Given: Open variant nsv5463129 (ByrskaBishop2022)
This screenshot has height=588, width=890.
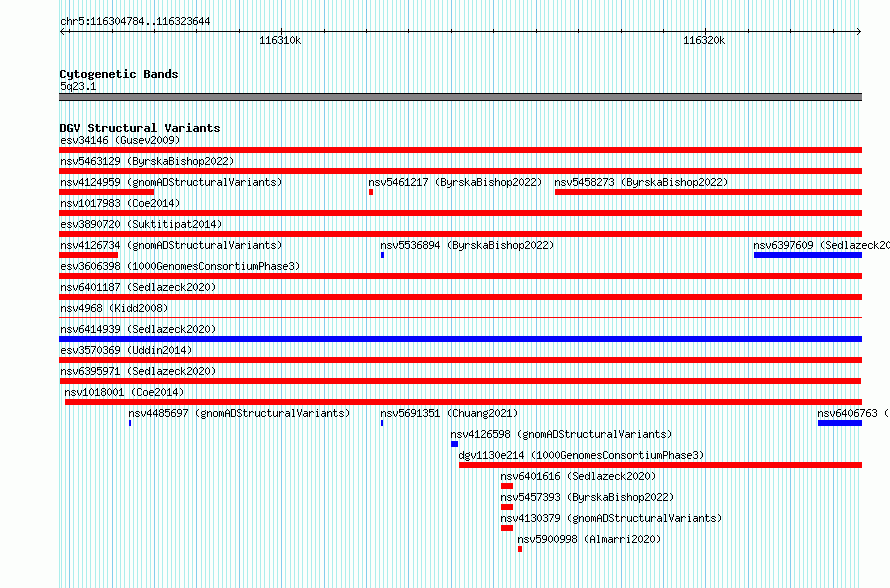Looking at the screenshot, I should pos(147,161).
